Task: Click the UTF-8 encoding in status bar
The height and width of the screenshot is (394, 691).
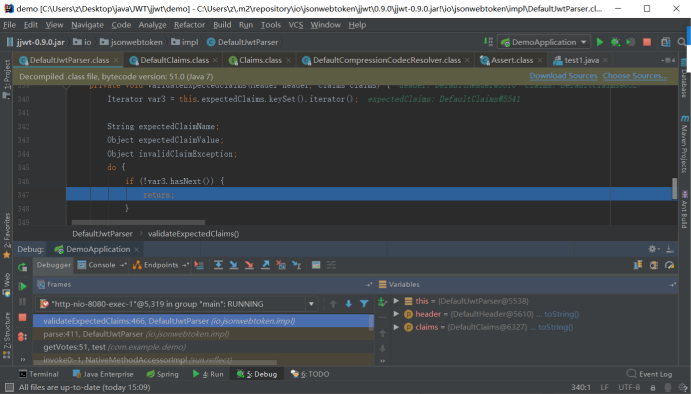Action: click(629, 387)
